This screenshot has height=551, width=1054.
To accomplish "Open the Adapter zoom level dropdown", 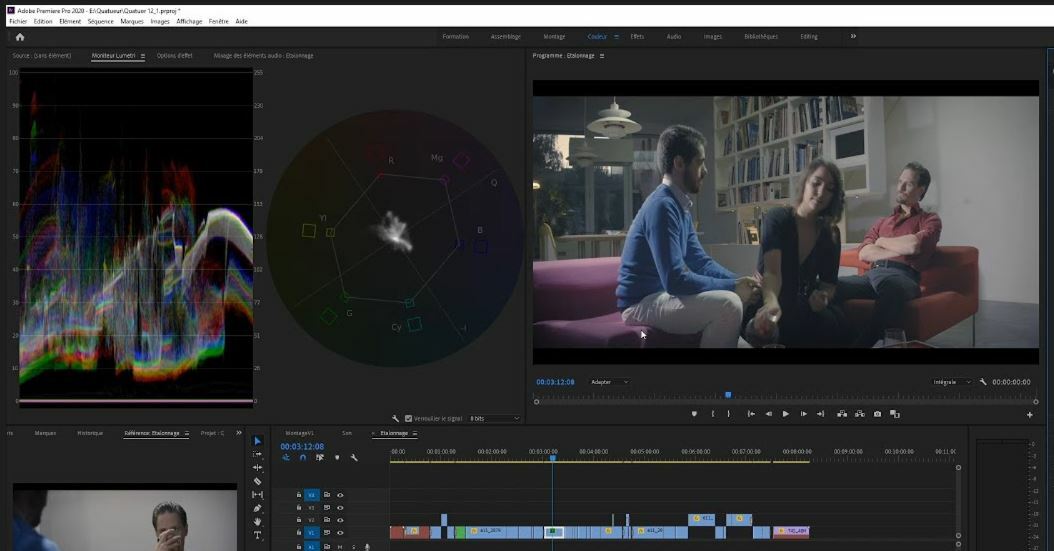I will click(610, 382).
